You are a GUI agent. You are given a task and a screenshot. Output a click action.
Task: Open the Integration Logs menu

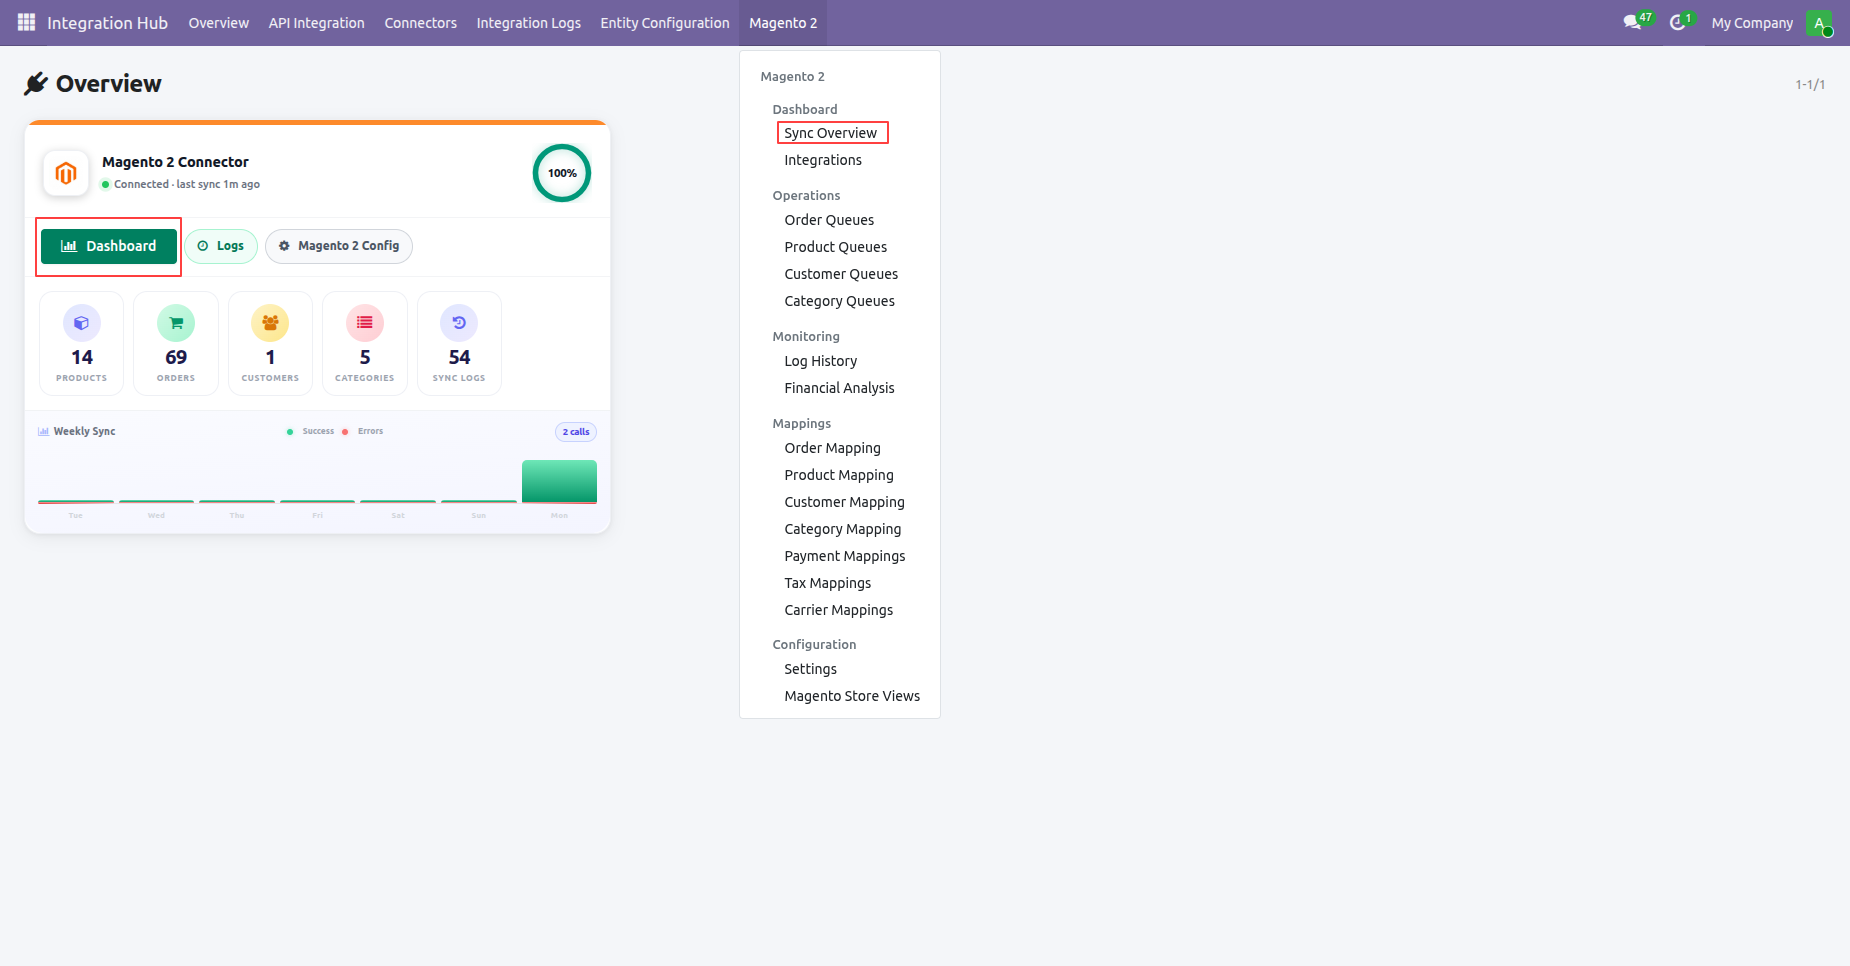pyautogui.click(x=529, y=23)
